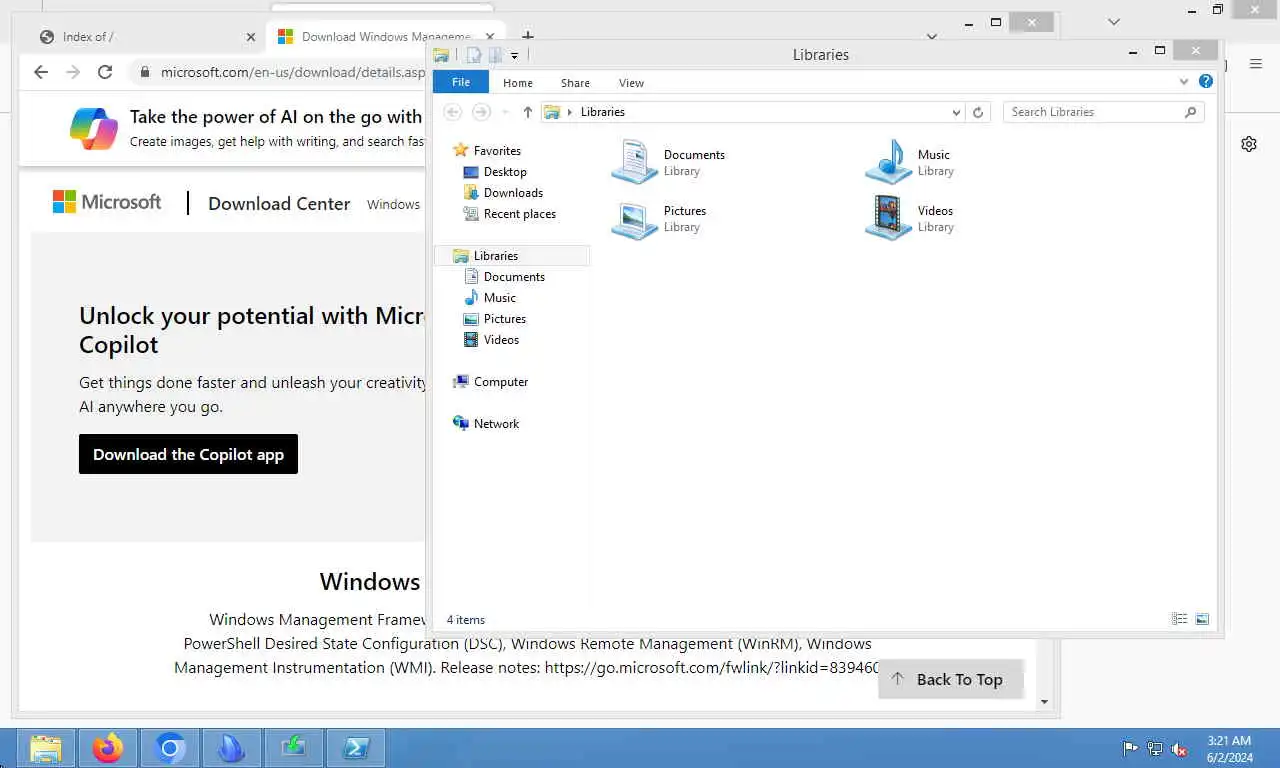Viewport: 1280px width, 768px height.
Task: Click the muted volume tray icon
Action: click(1180, 748)
